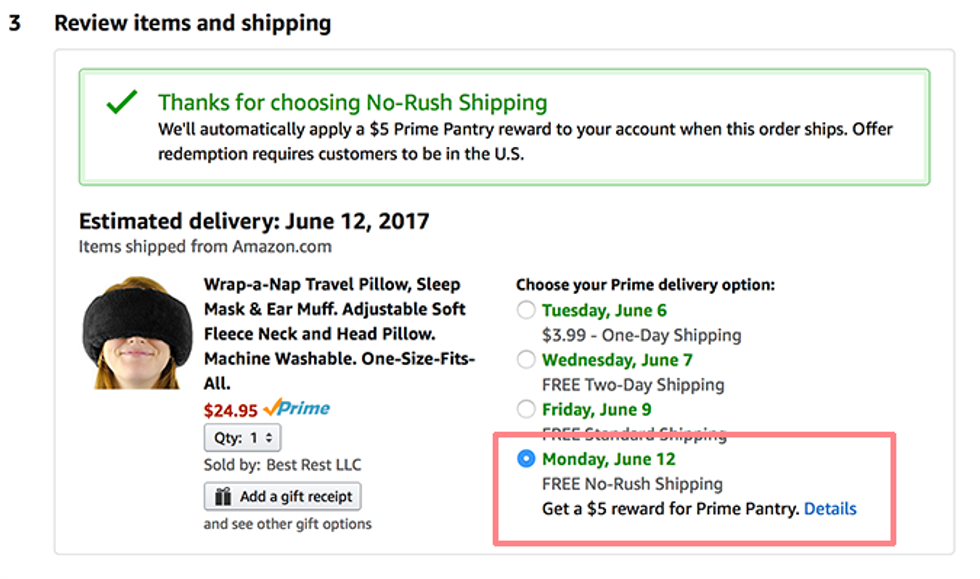980x579 pixels.
Task: Click the "Review items and shipping" heading
Action: point(192,23)
